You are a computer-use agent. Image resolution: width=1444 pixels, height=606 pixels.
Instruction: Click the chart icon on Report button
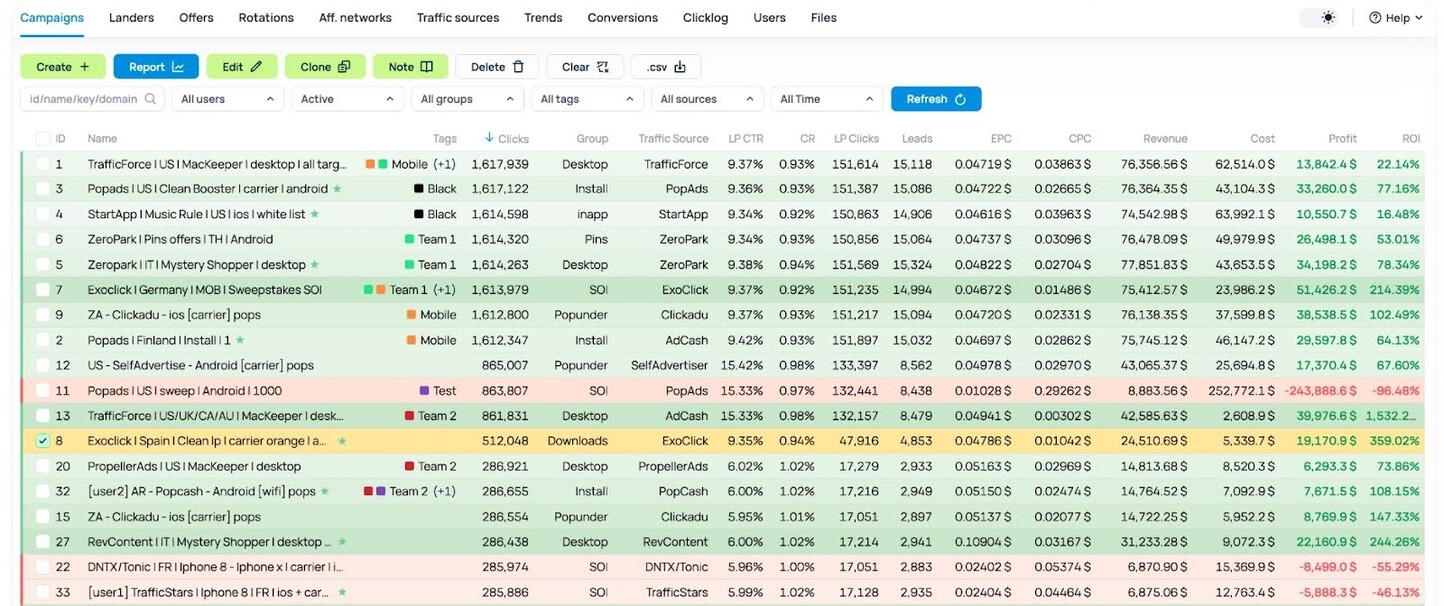point(178,67)
